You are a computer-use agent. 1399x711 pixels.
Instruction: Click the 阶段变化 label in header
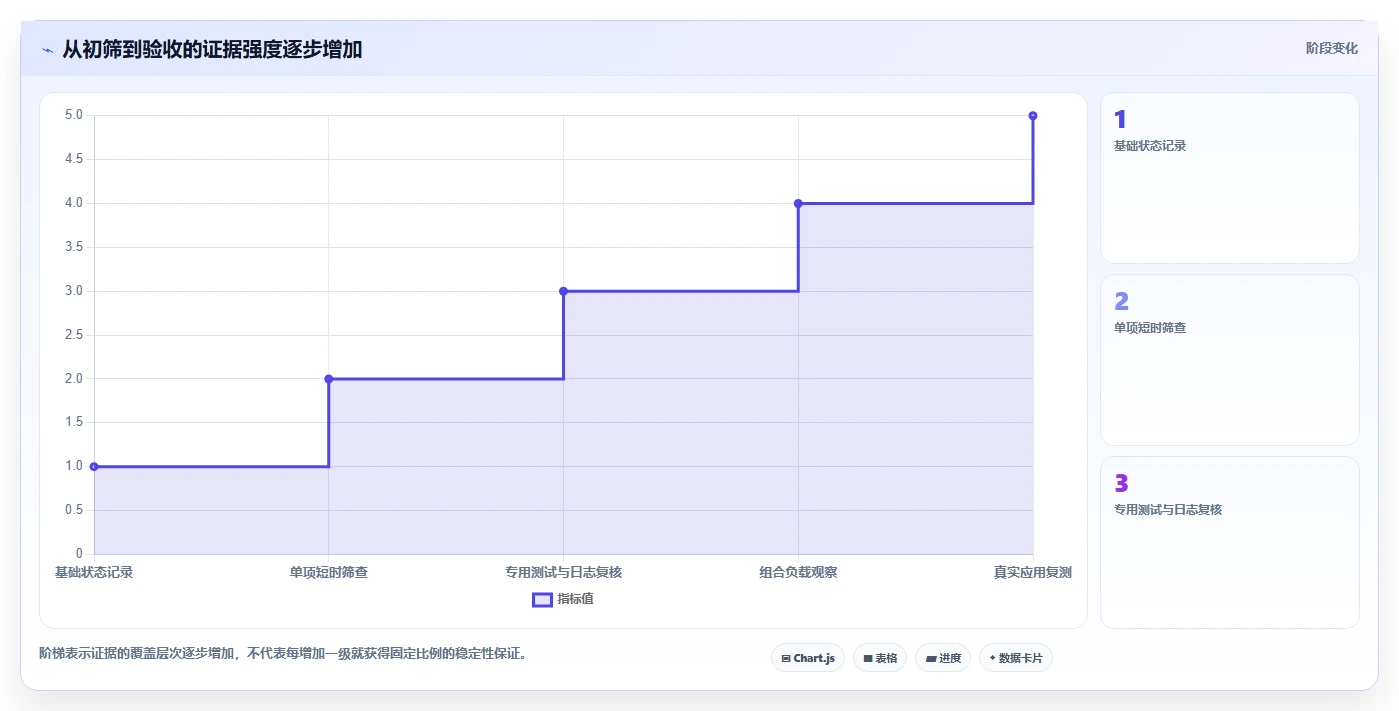point(1332,48)
